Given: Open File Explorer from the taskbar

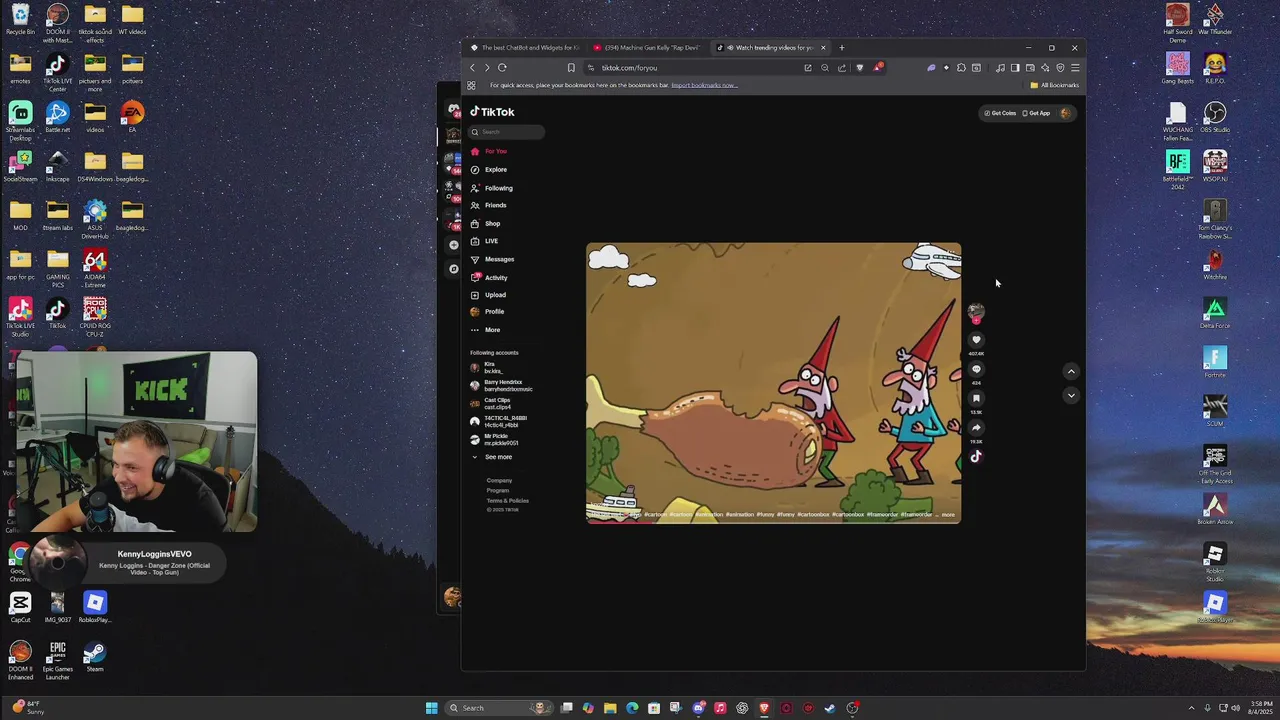Looking at the screenshot, I should [610, 708].
